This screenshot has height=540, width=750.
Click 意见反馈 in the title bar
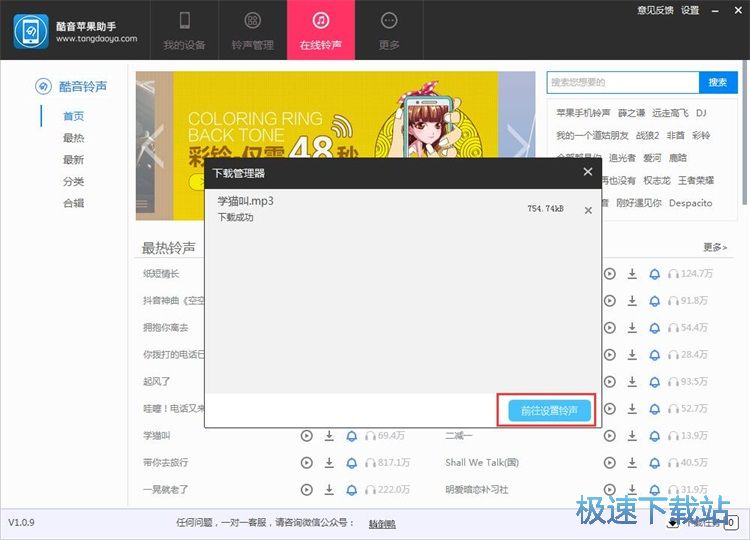(655, 10)
